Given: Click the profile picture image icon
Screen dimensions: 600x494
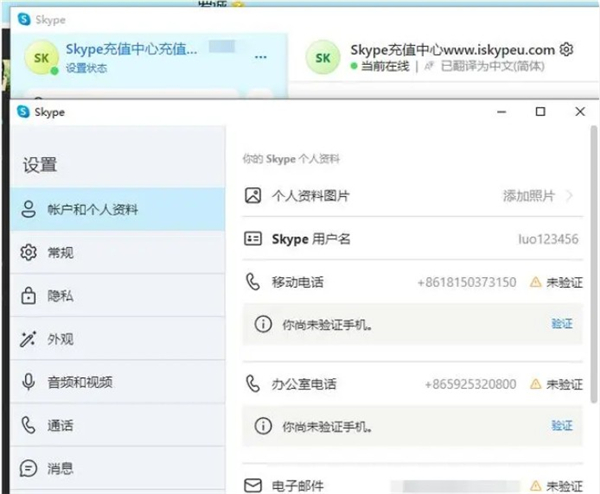Looking at the screenshot, I should pyautogui.click(x=253, y=196).
